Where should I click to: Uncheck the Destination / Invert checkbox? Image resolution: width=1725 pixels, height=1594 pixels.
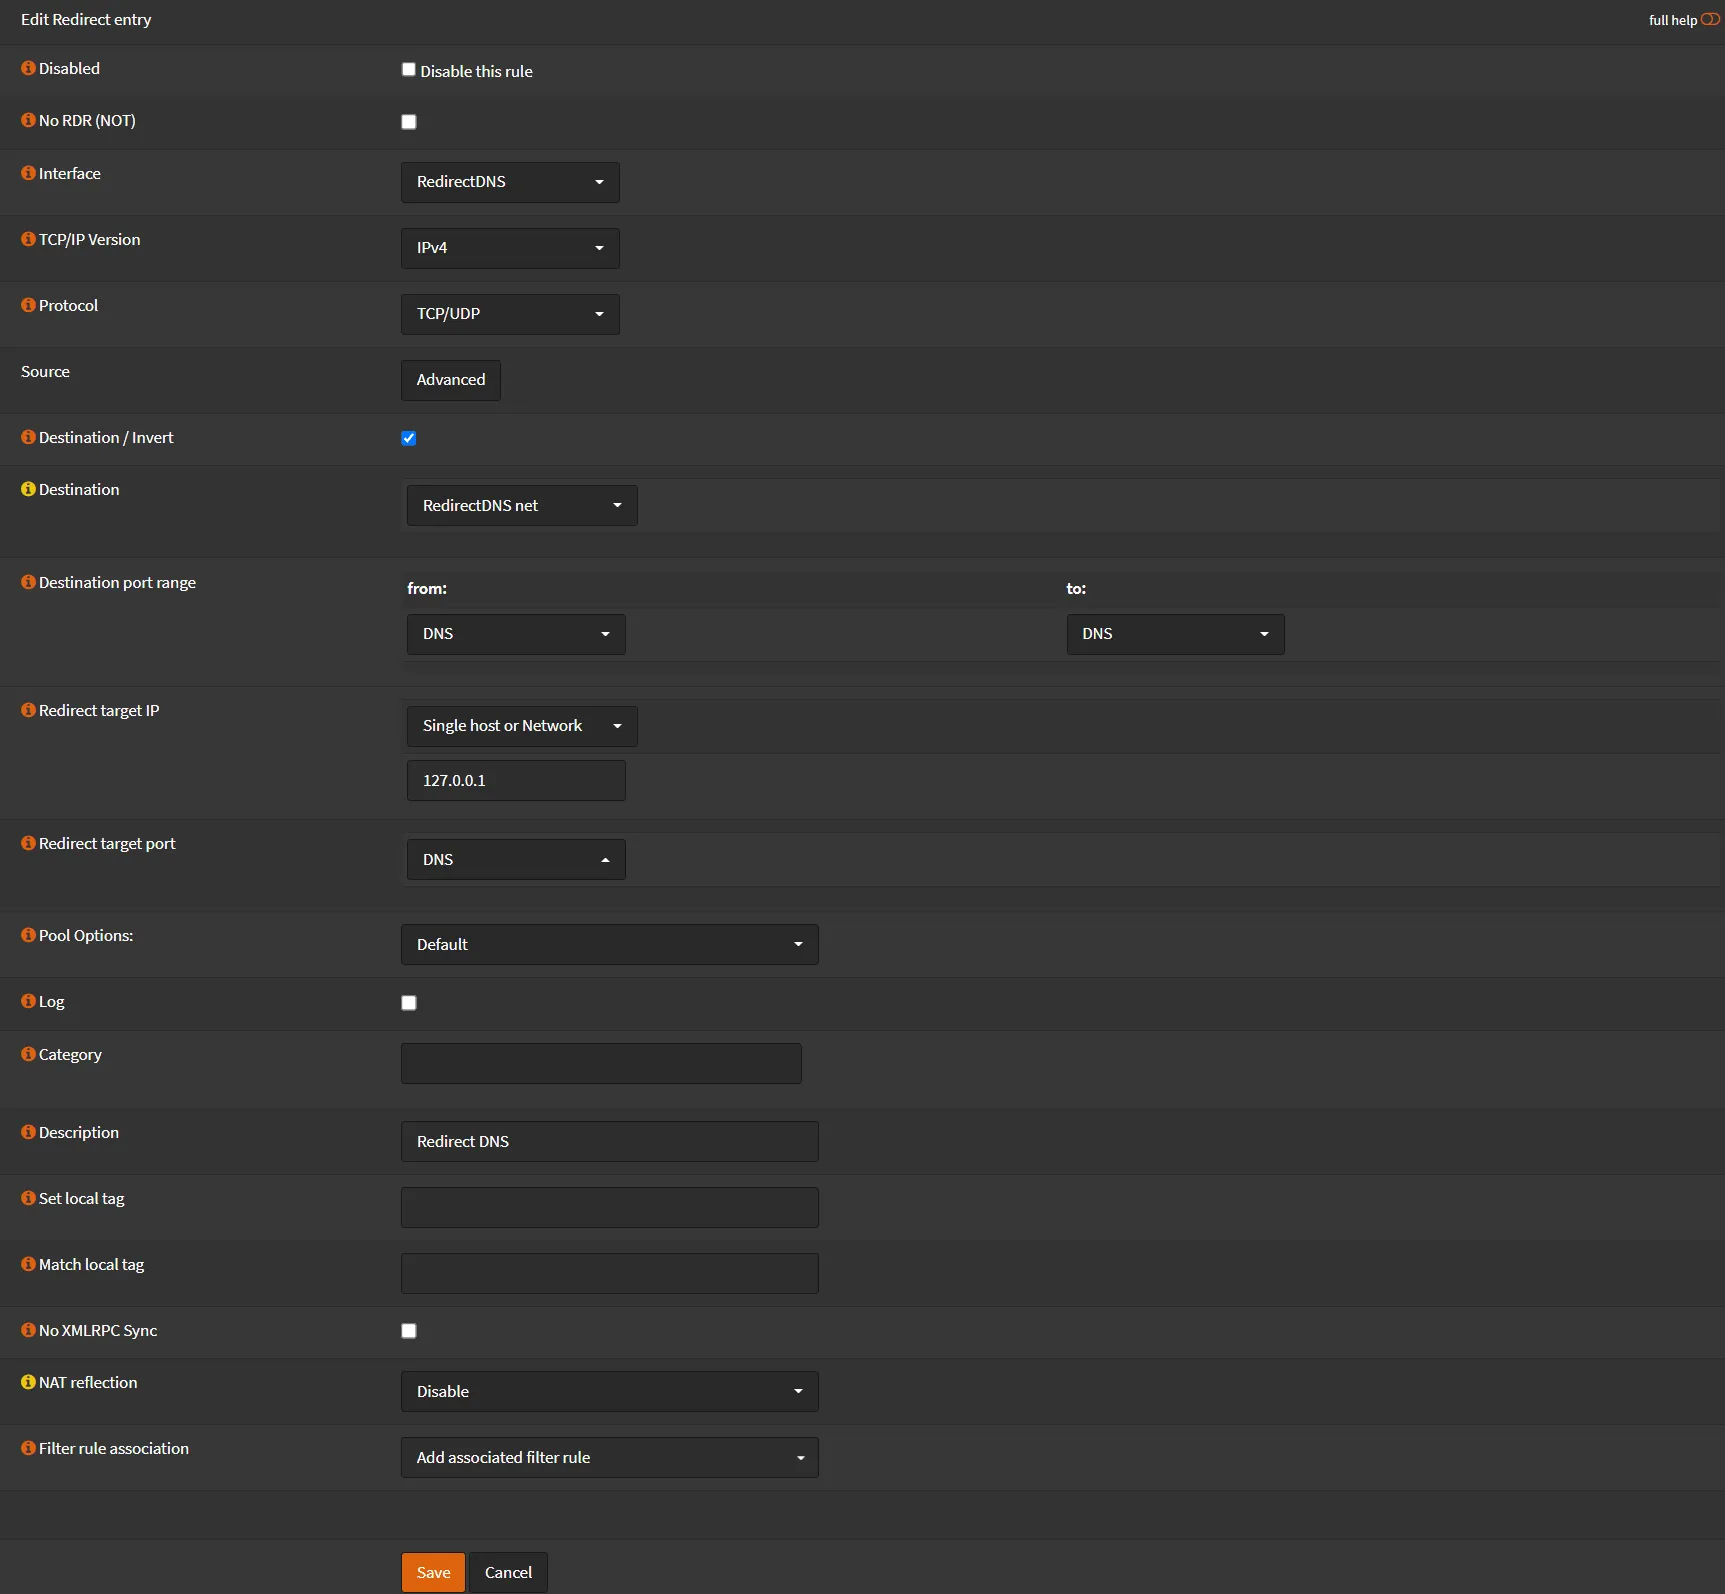pyautogui.click(x=409, y=438)
